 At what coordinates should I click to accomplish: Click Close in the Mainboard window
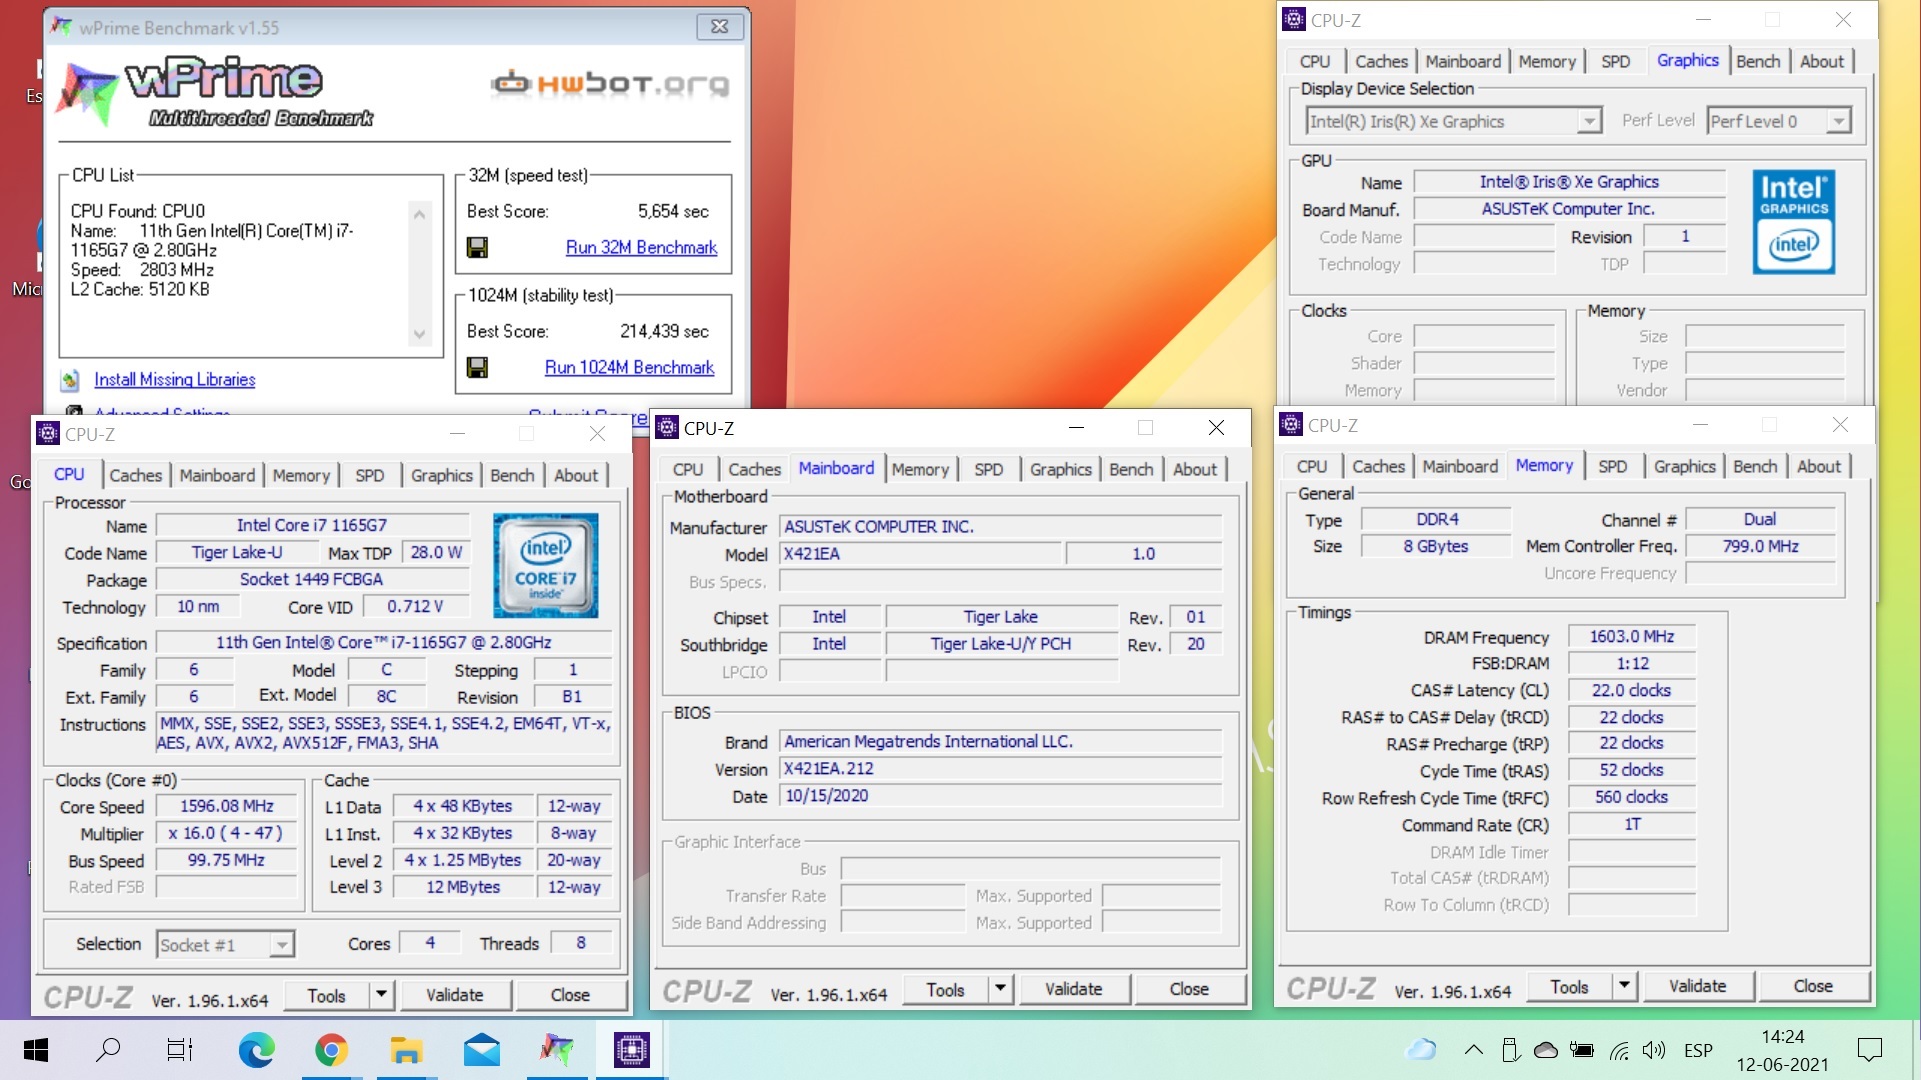[x=1189, y=989]
